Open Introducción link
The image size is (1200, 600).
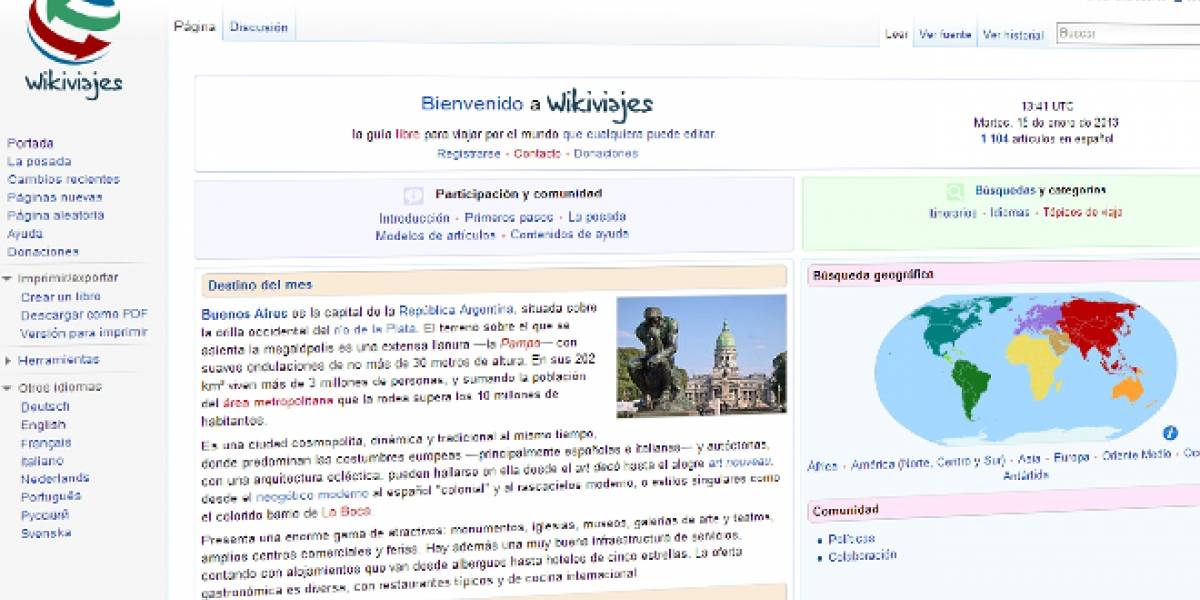(414, 217)
